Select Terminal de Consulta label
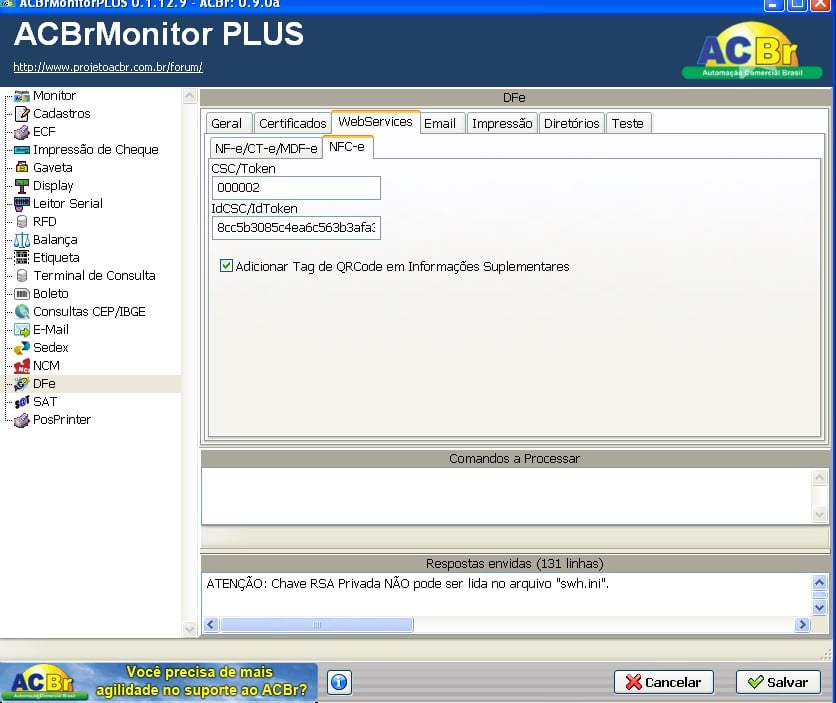The width and height of the screenshot is (836, 703). pyautogui.click(x=94, y=276)
